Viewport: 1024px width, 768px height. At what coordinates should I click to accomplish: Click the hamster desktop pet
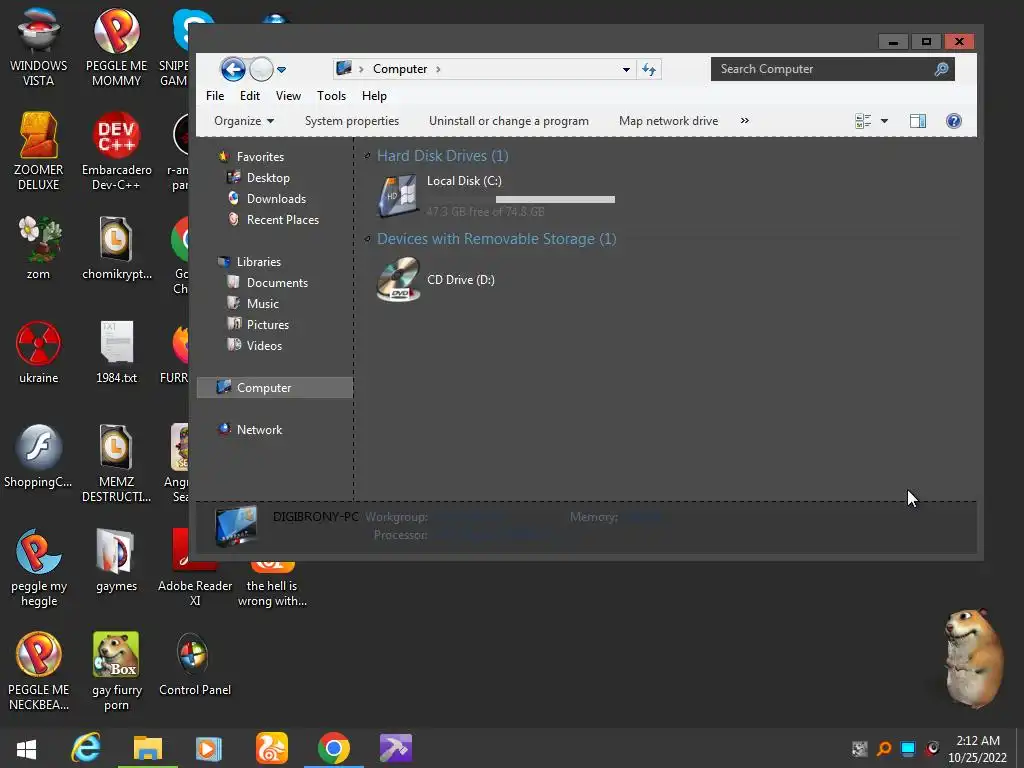(974, 658)
